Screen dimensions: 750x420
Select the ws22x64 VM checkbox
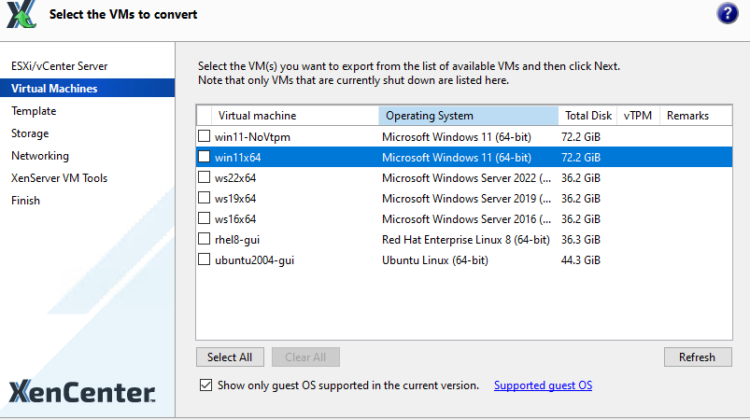(204, 177)
